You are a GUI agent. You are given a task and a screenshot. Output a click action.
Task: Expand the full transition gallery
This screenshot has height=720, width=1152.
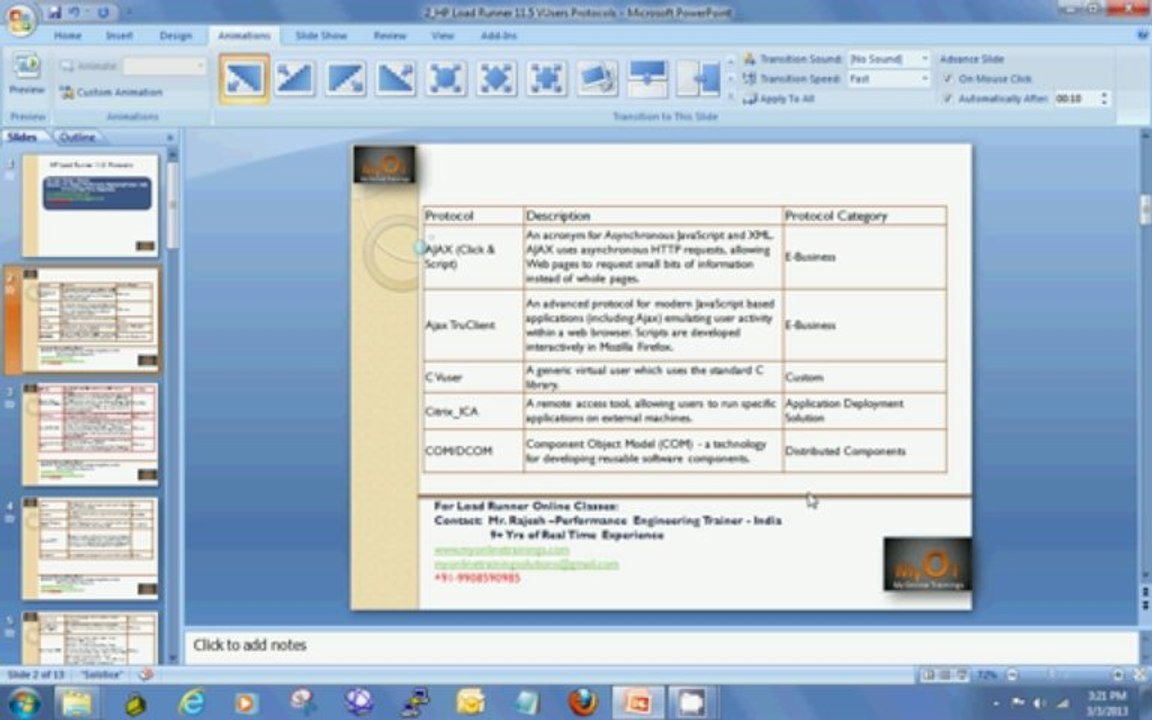[730, 97]
